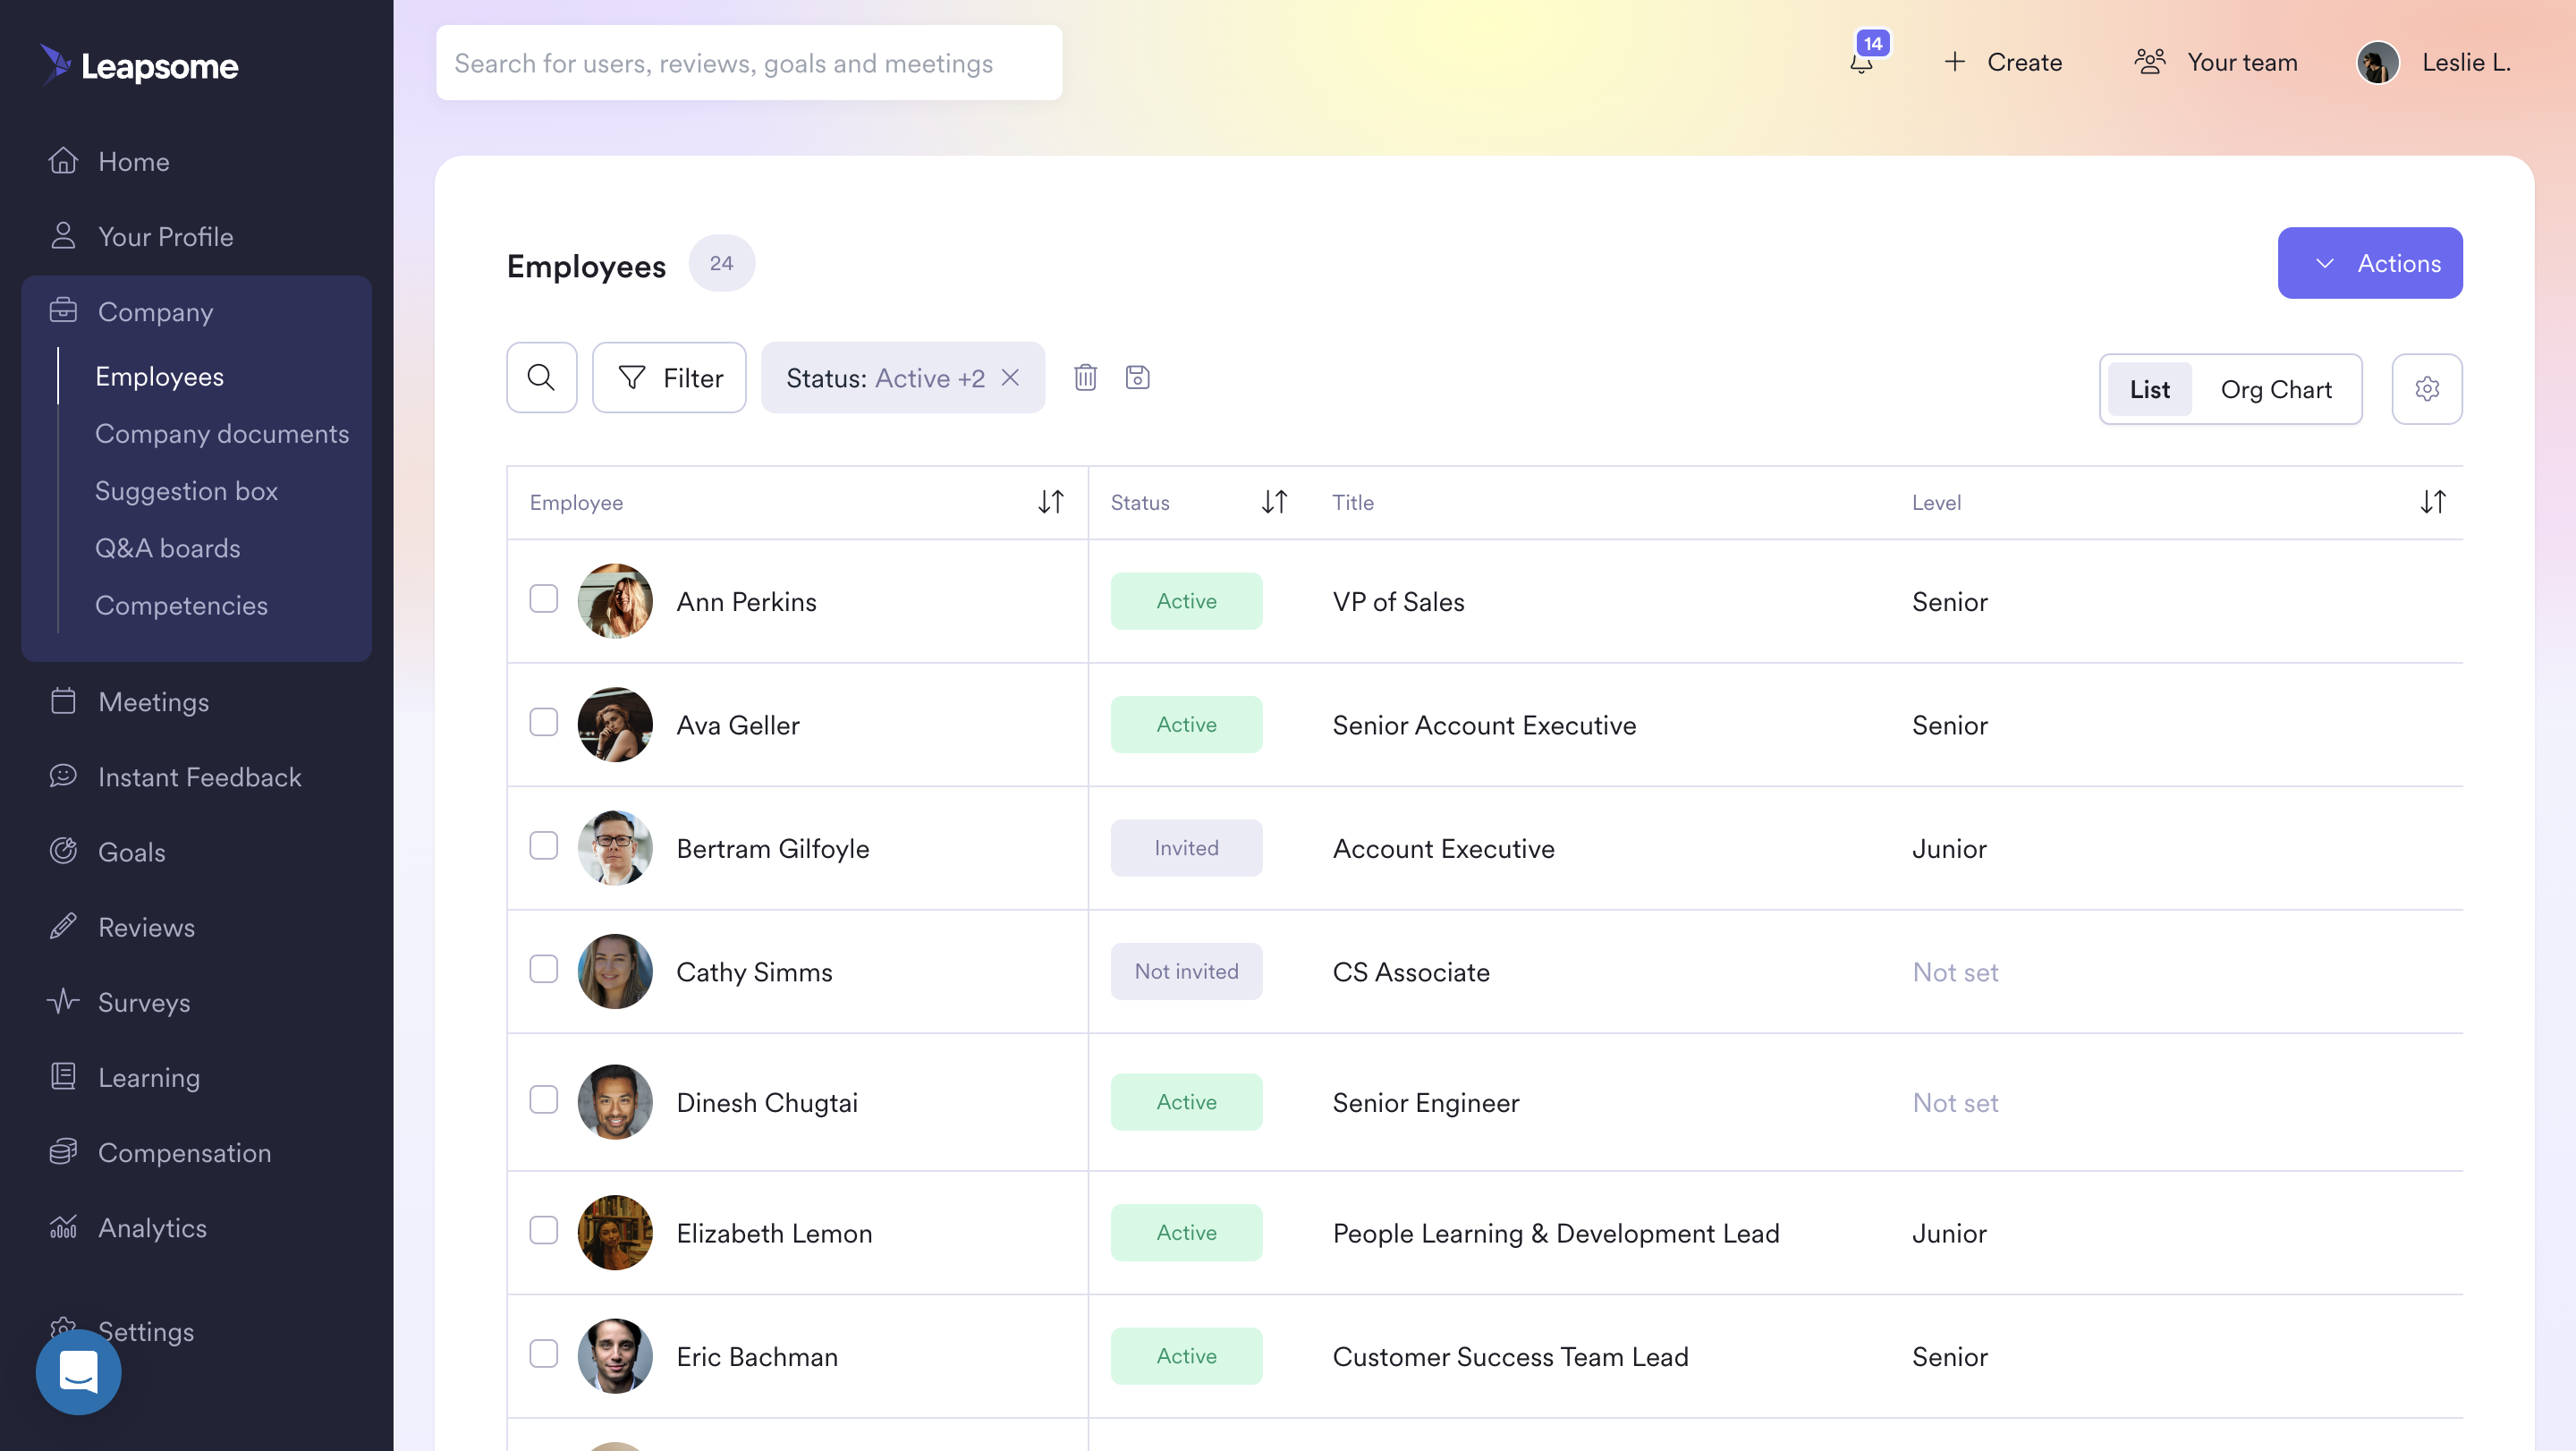Focus the search users and reviews field

pyautogui.click(x=748, y=63)
